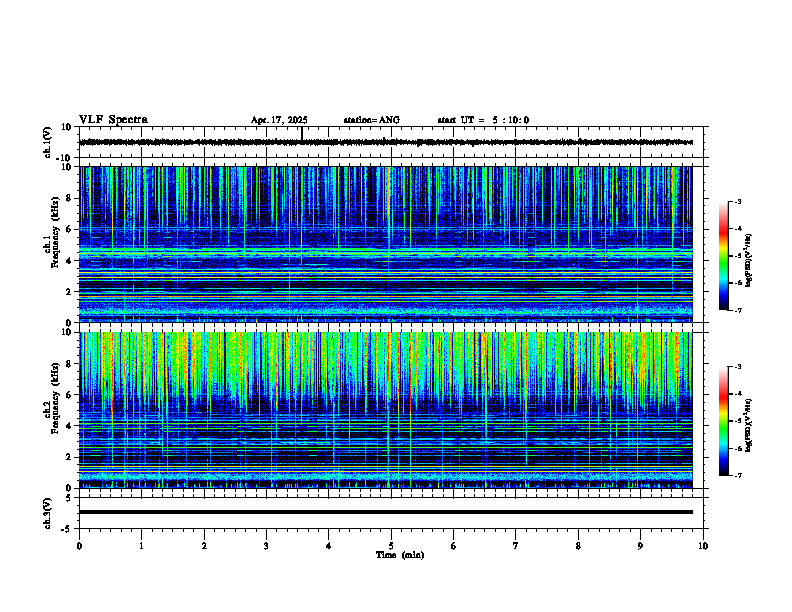
Task: Click the "8" kHz tick on ch.2 frequency axis
Action: 69,364
